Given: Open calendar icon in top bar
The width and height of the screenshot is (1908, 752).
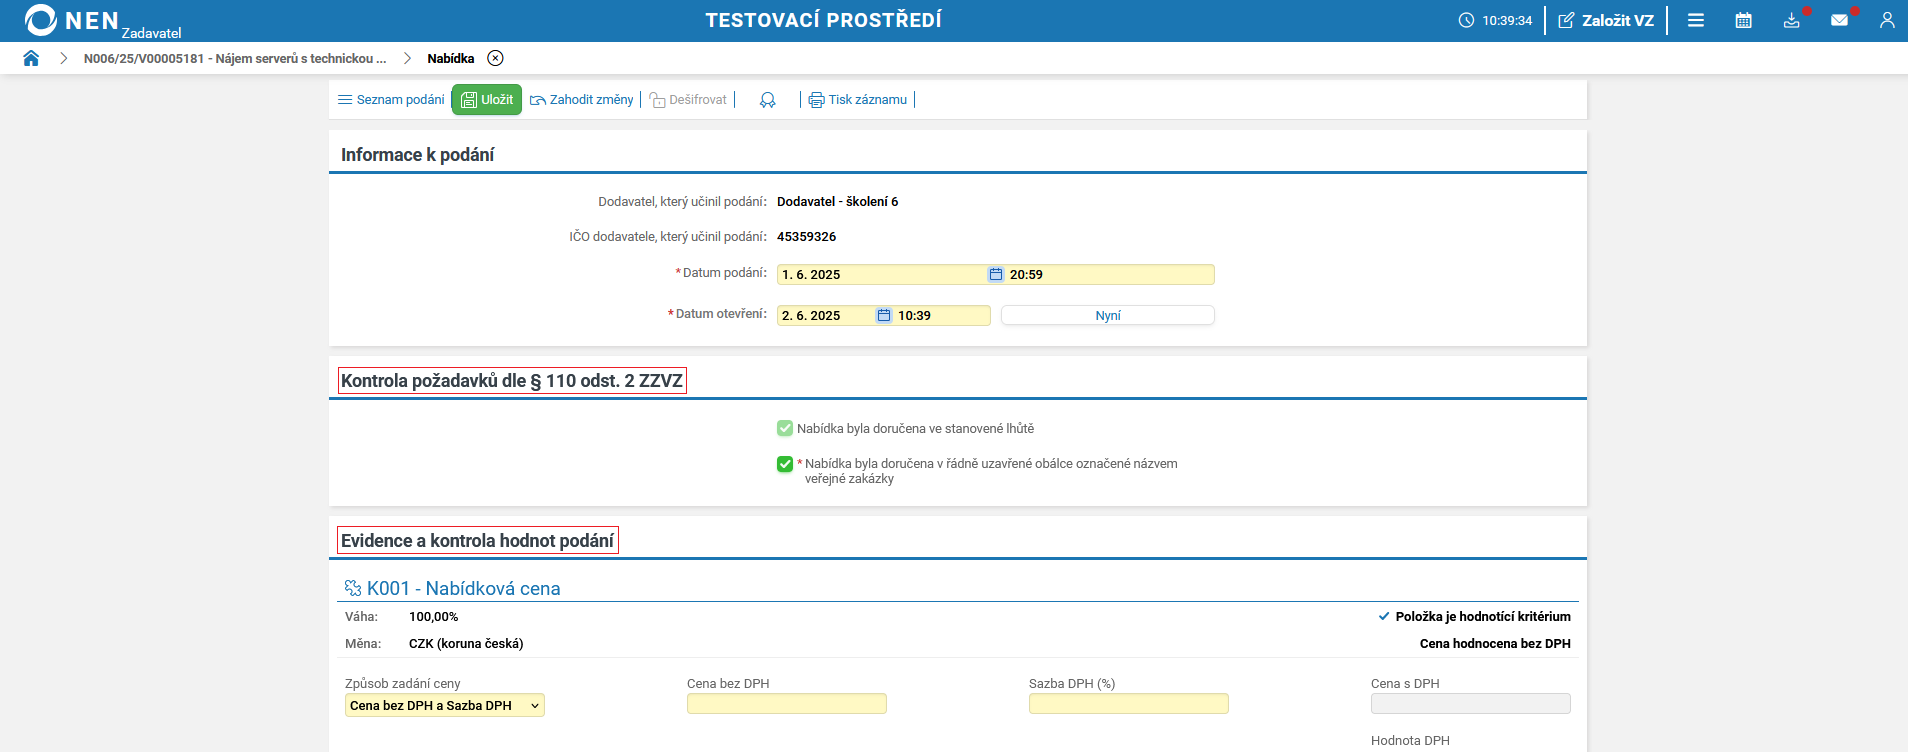Looking at the screenshot, I should pyautogui.click(x=1743, y=20).
